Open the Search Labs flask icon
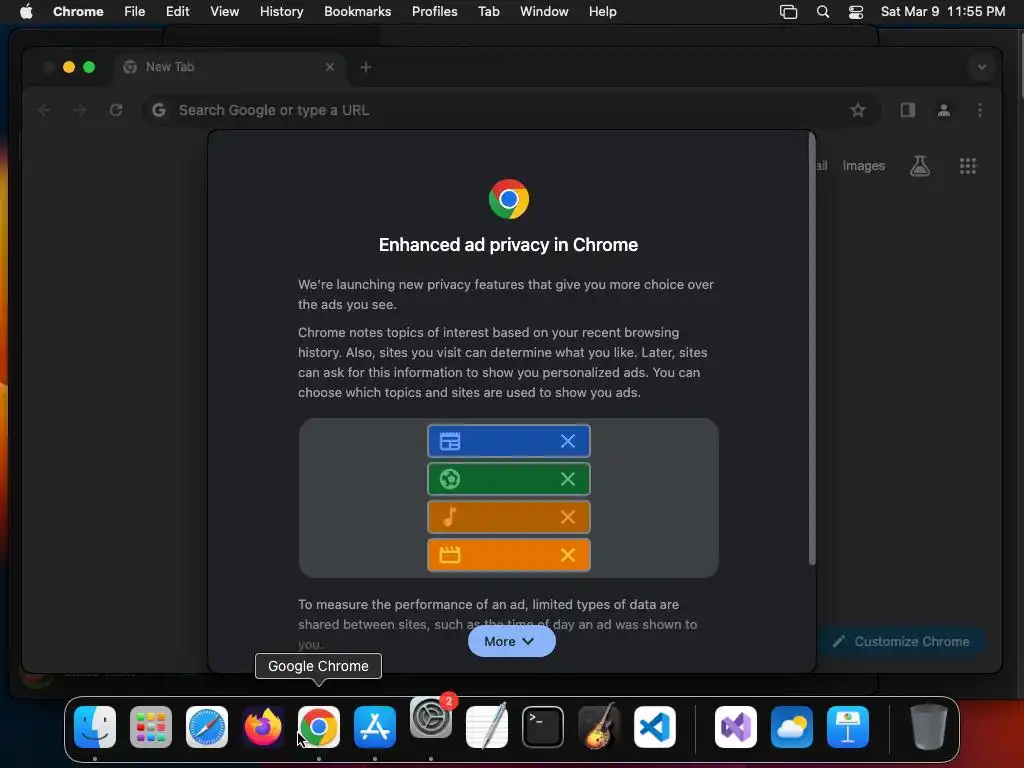The width and height of the screenshot is (1024, 768). pos(920,166)
